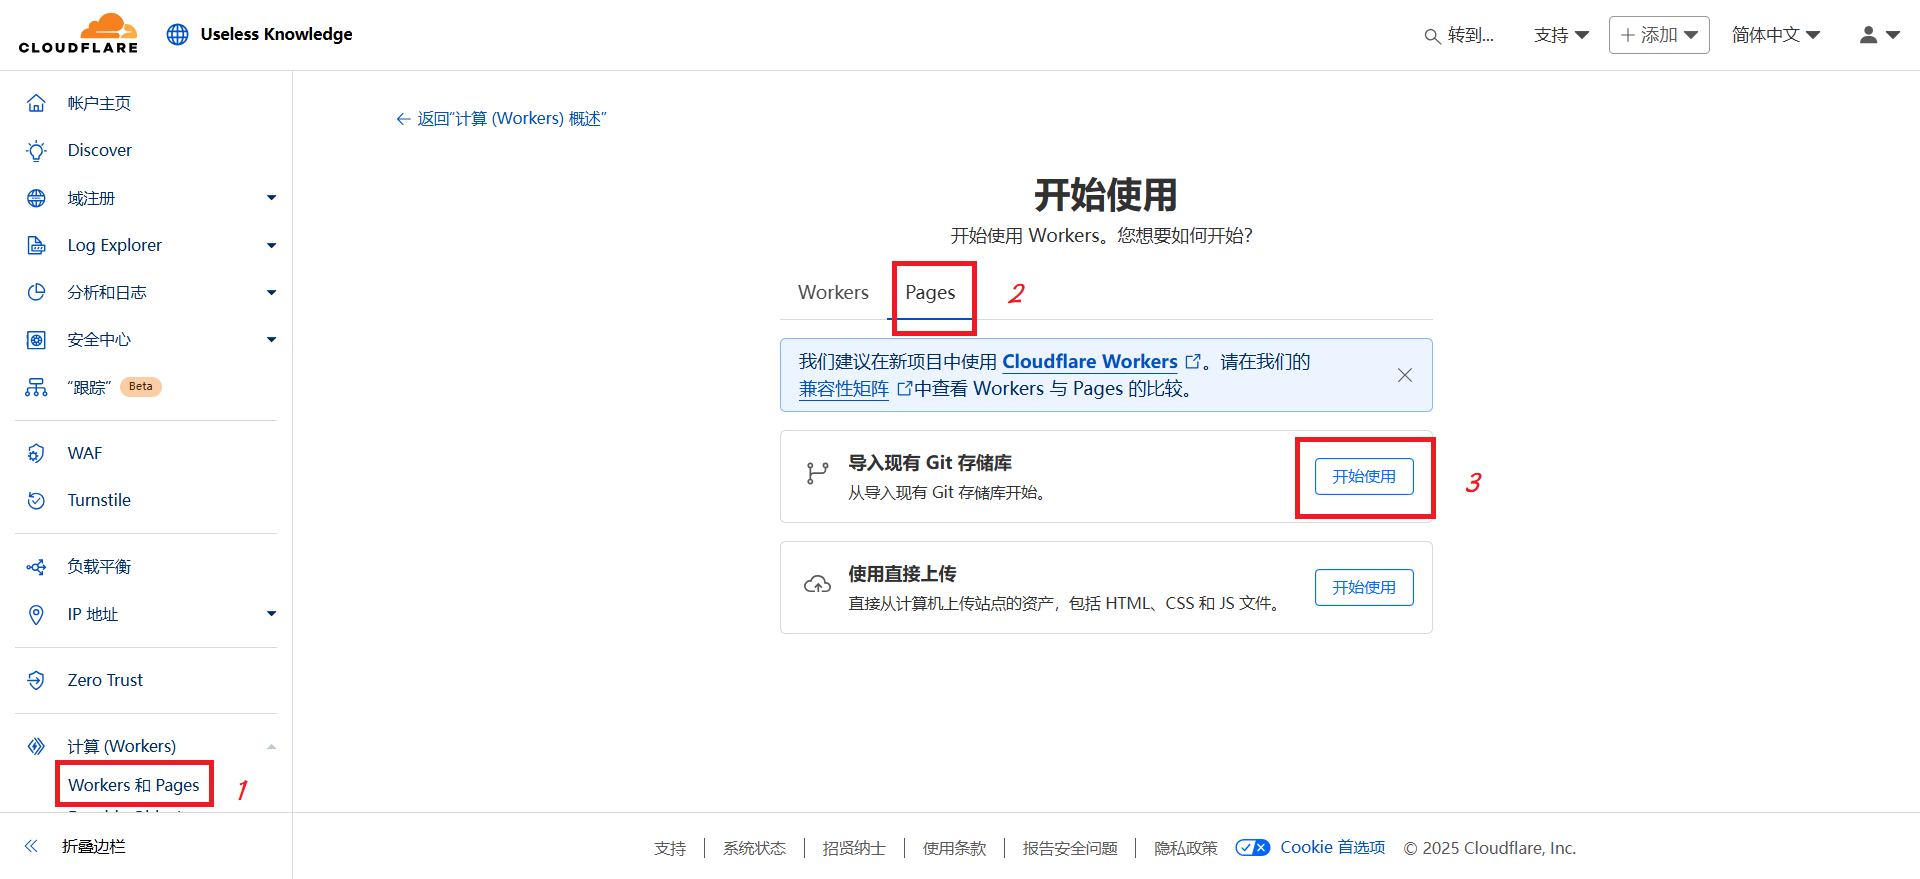Click the Zero Trust icon

[36, 680]
